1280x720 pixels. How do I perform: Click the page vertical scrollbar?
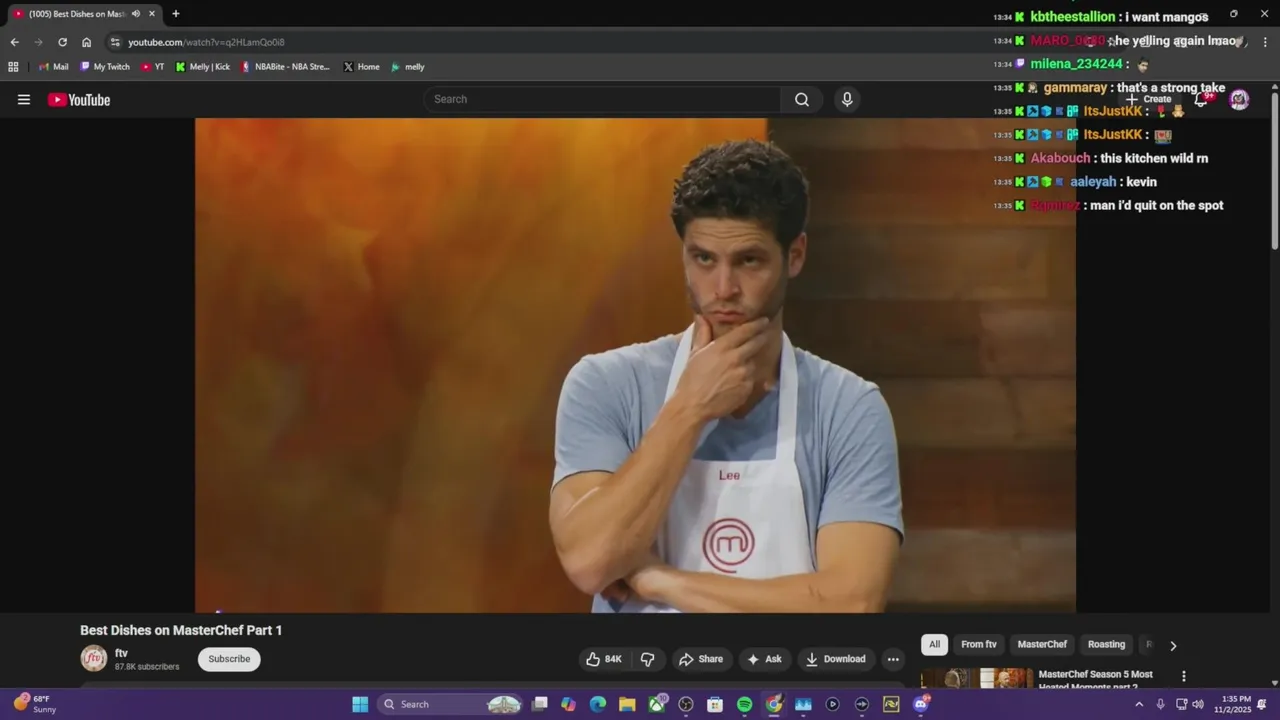point(1275,170)
